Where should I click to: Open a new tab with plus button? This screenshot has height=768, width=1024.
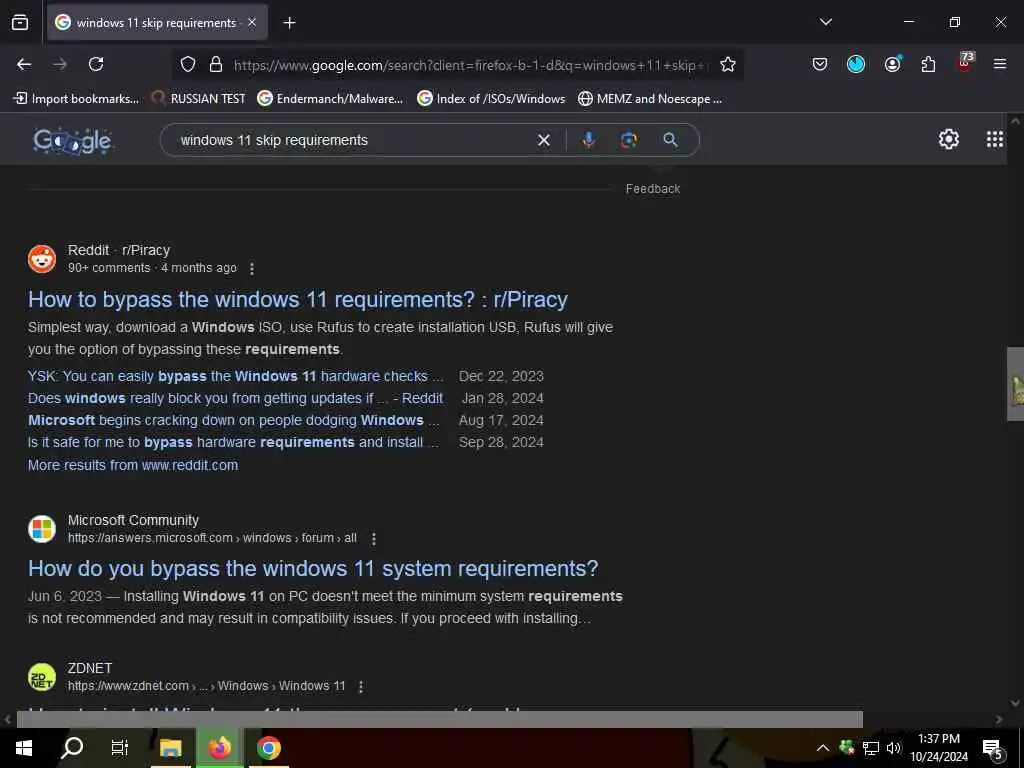(289, 23)
